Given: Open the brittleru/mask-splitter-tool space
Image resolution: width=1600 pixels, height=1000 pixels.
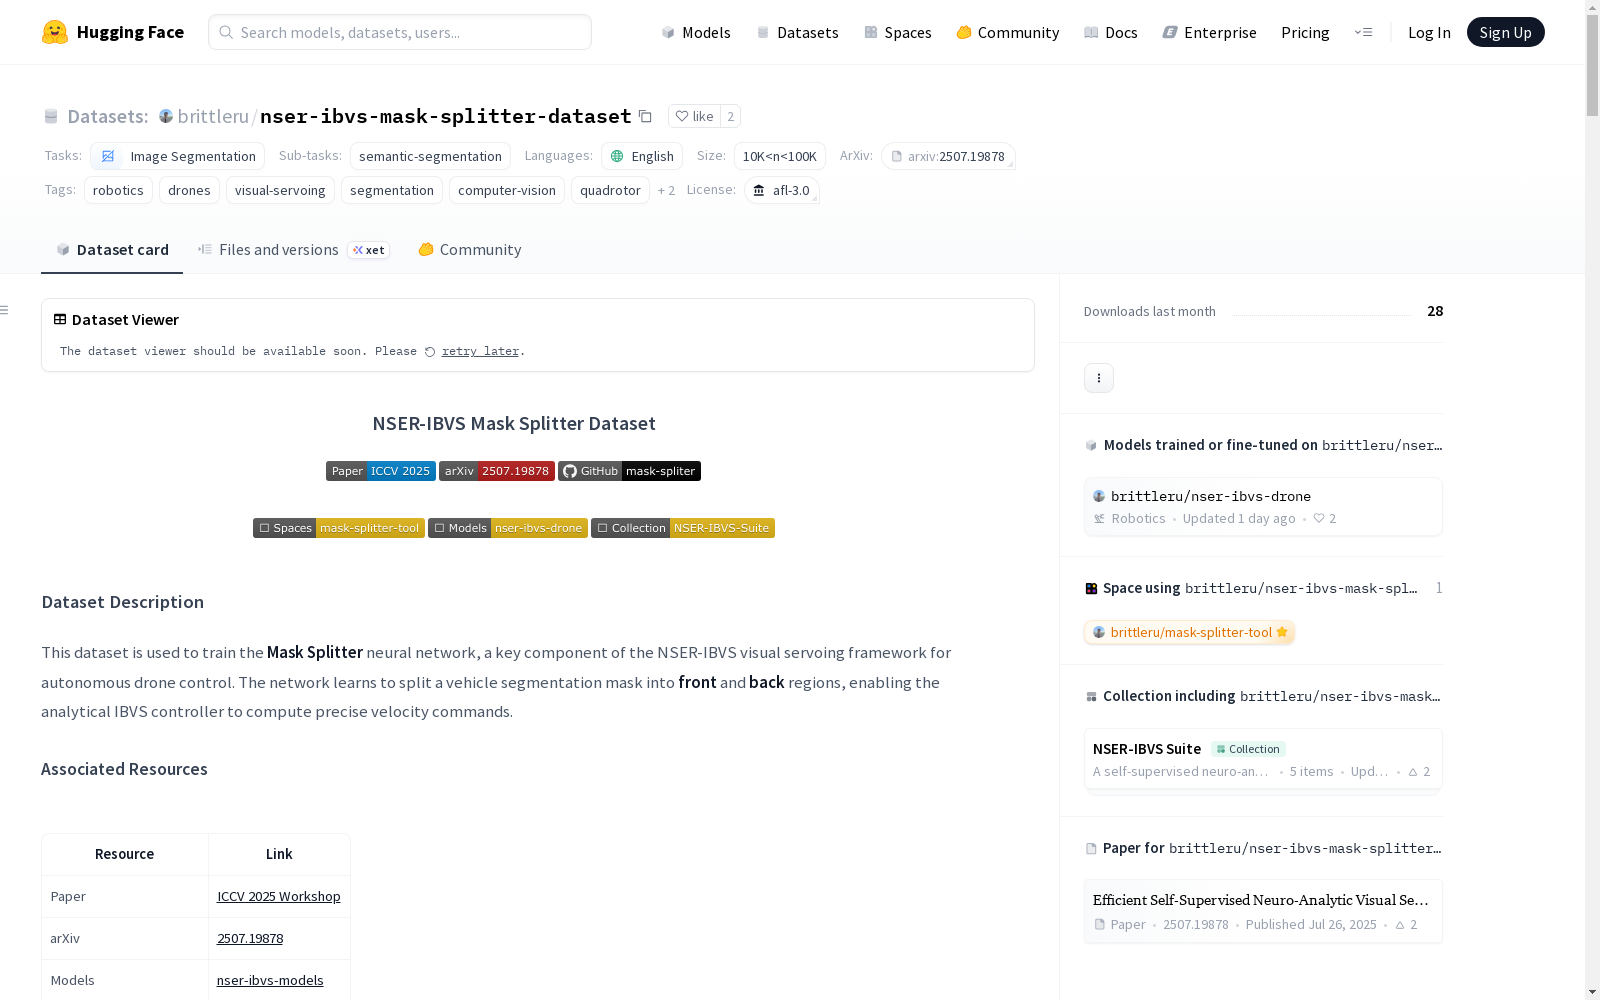Looking at the screenshot, I should pyautogui.click(x=1190, y=632).
